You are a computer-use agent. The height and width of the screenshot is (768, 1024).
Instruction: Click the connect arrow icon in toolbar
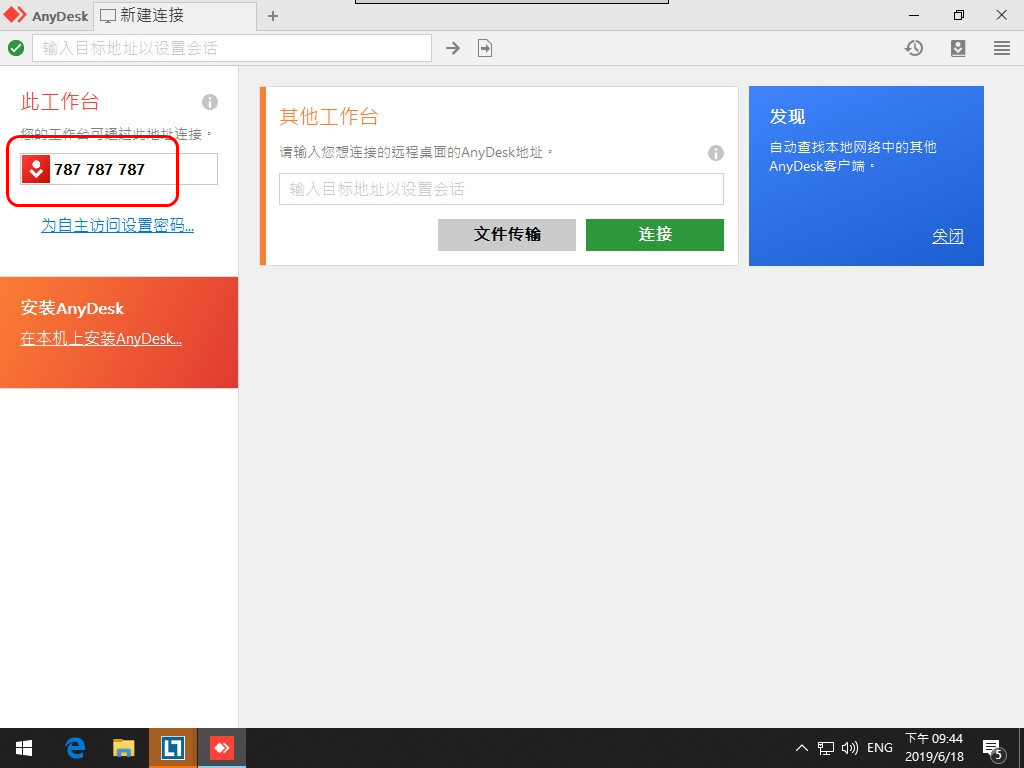coord(453,48)
